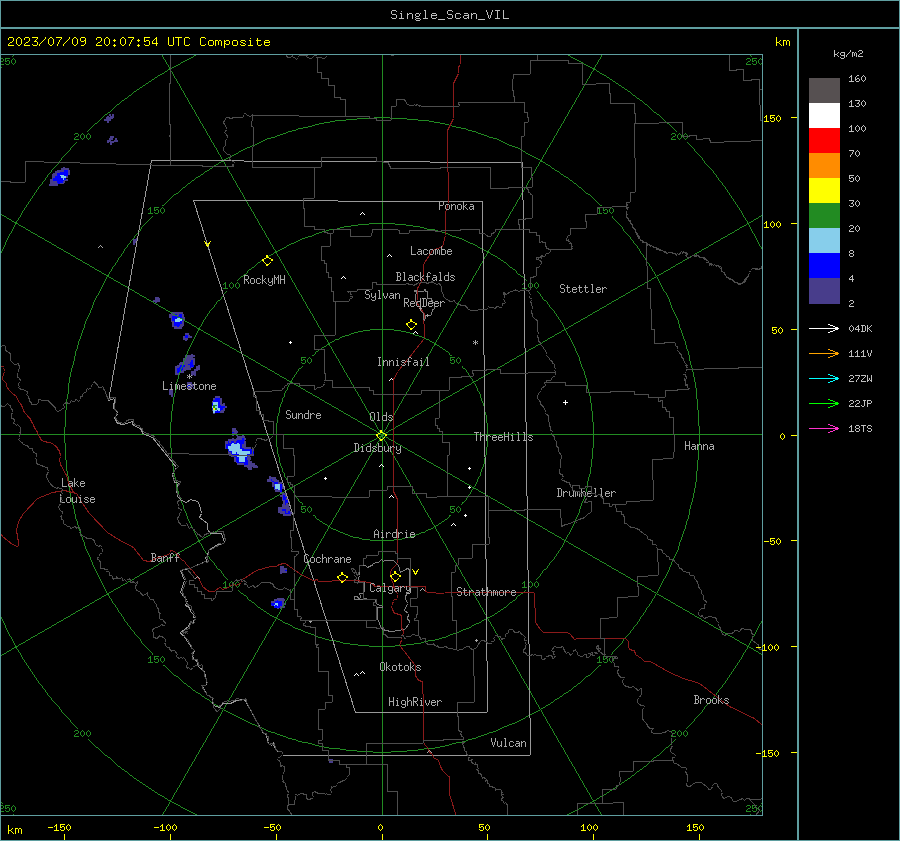This screenshot has width=900, height=841.
Task: Pick the red 70-100 kg/m2 color swatch
Action: (824, 141)
